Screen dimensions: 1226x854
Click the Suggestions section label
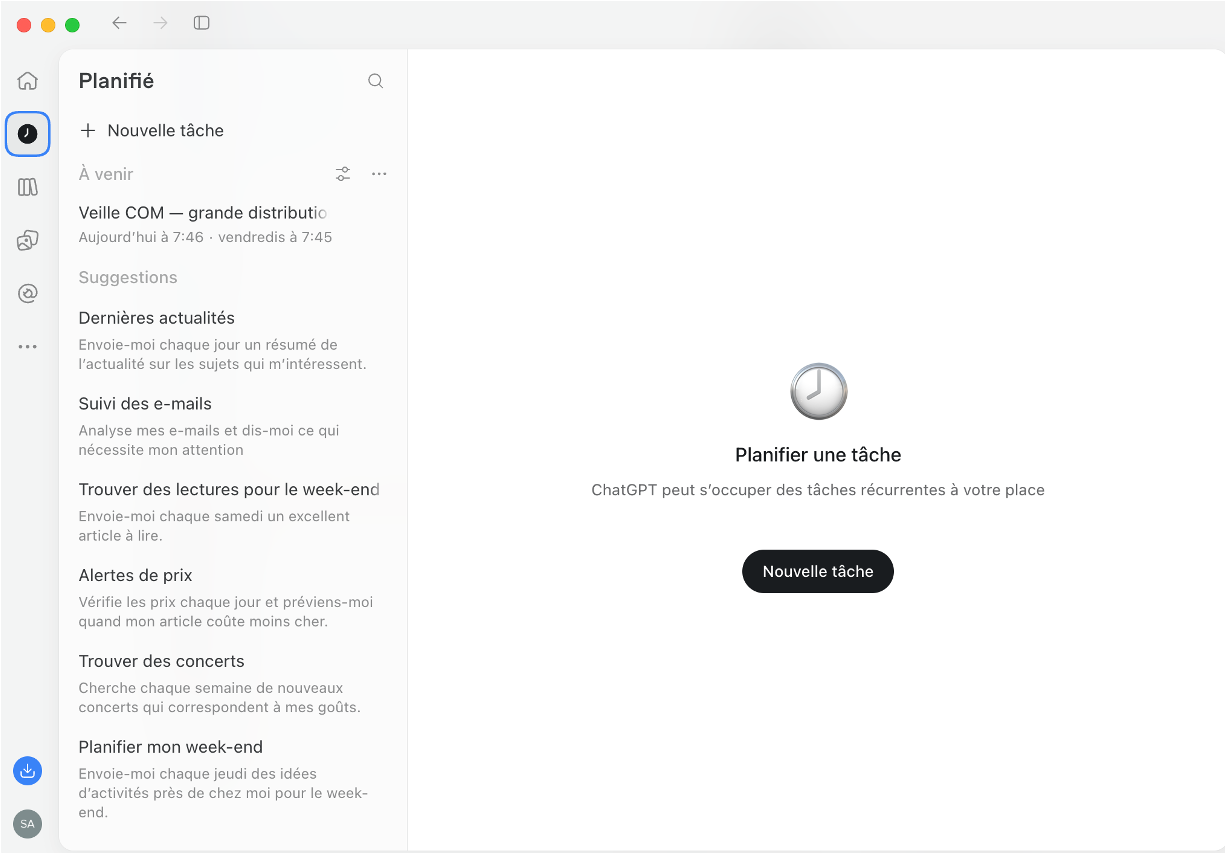pyautogui.click(x=128, y=278)
